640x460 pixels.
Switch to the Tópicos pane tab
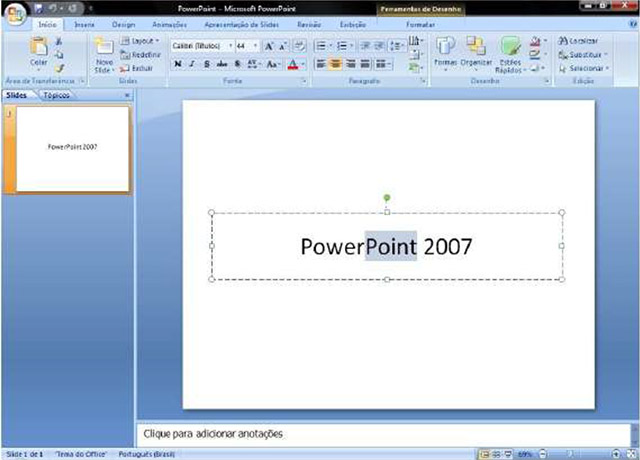point(56,95)
